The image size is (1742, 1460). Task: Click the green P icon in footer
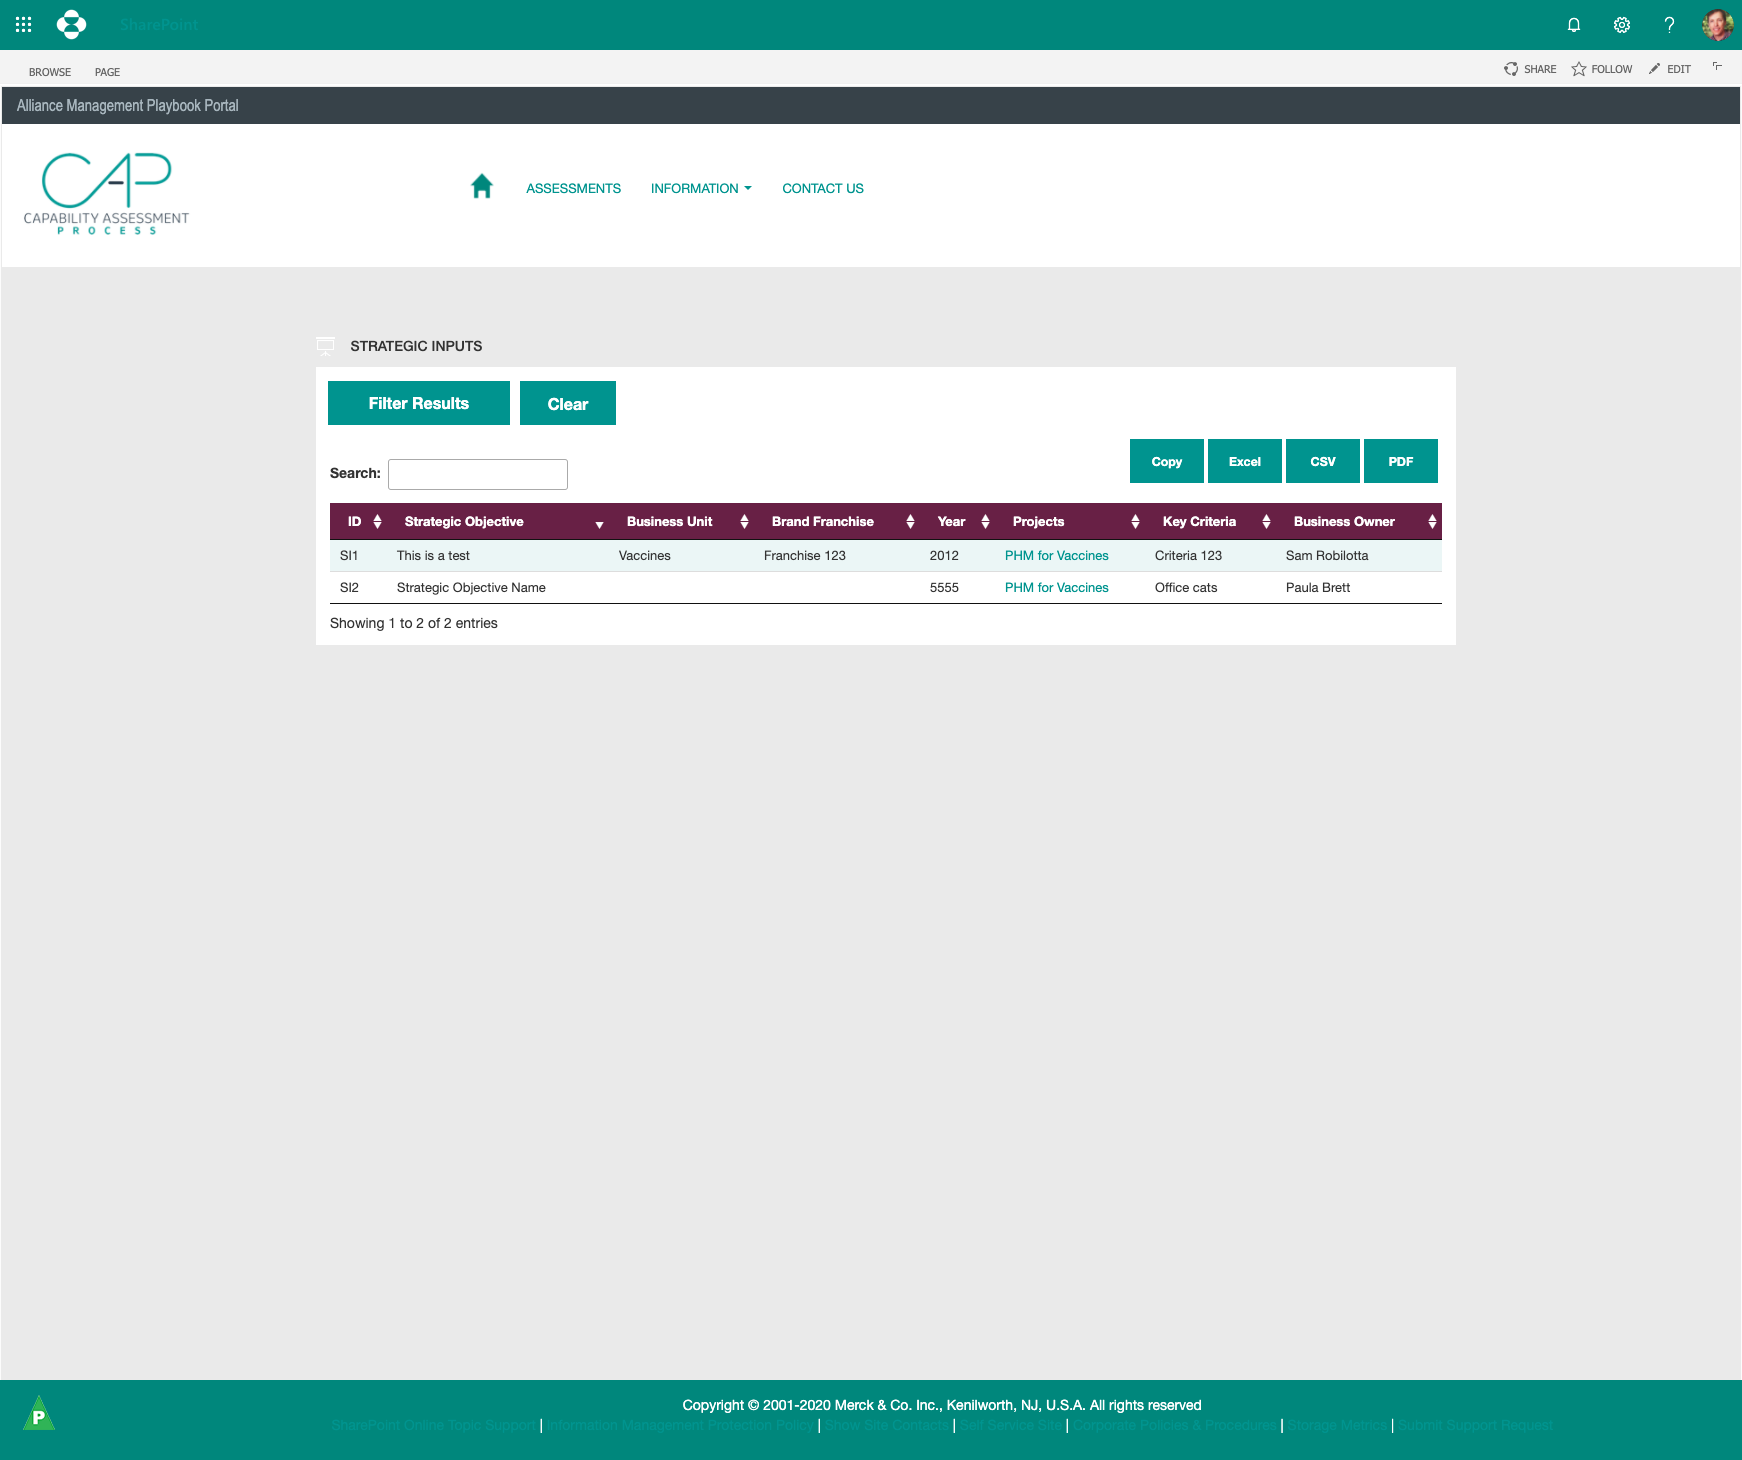pyautogui.click(x=39, y=1414)
